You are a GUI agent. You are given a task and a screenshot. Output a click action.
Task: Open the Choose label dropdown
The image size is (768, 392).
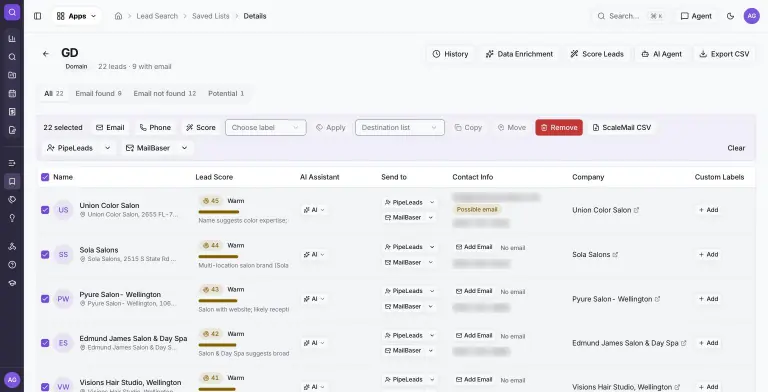[x=265, y=127]
